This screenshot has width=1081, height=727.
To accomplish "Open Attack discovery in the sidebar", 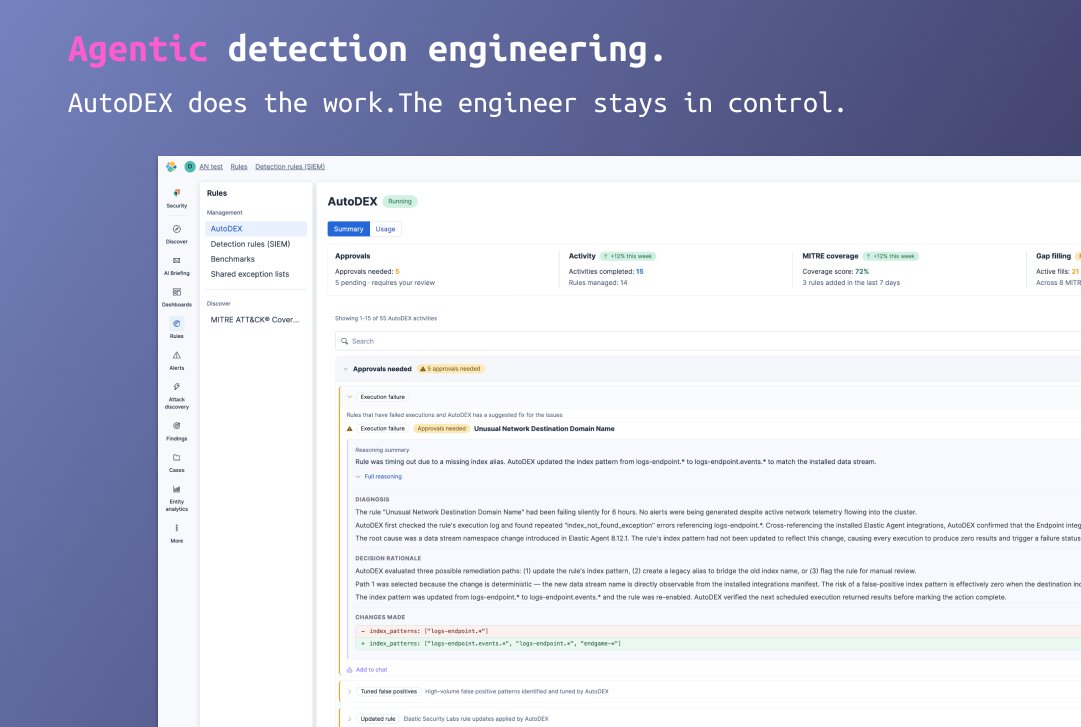I will pos(176,396).
